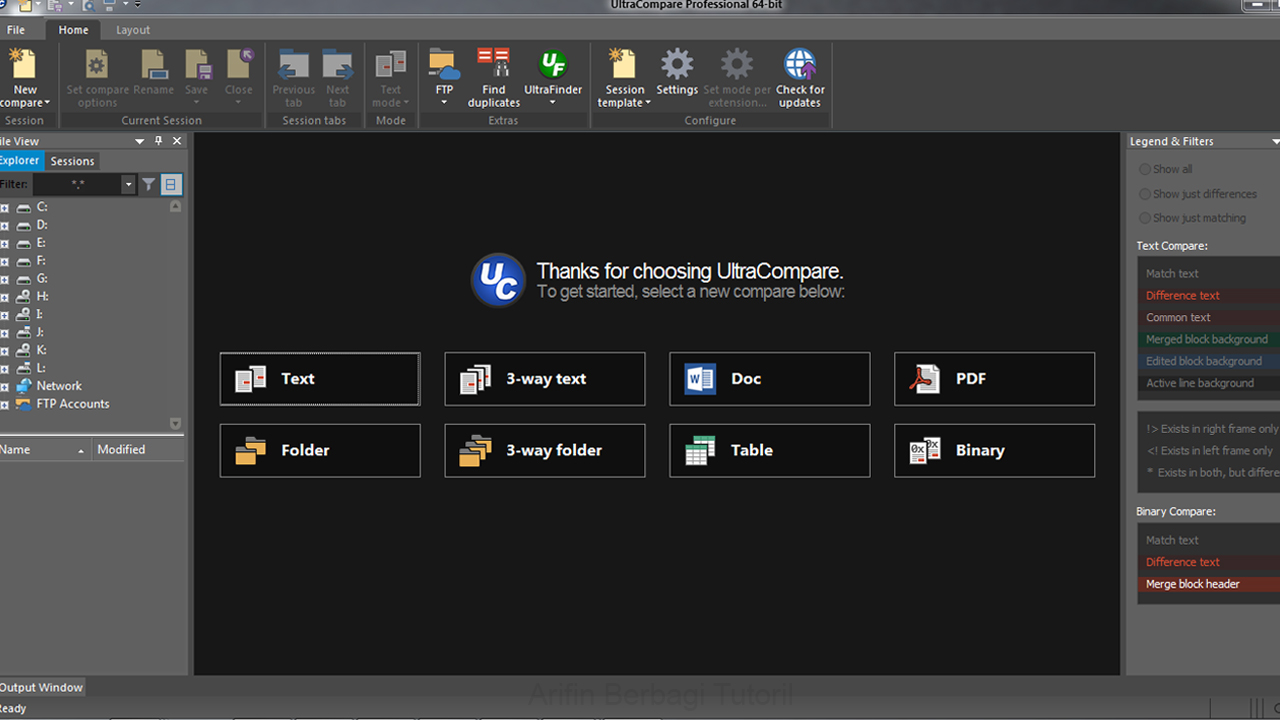Sort by the Name column header
The image size is (1280, 720).
pos(45,450)
